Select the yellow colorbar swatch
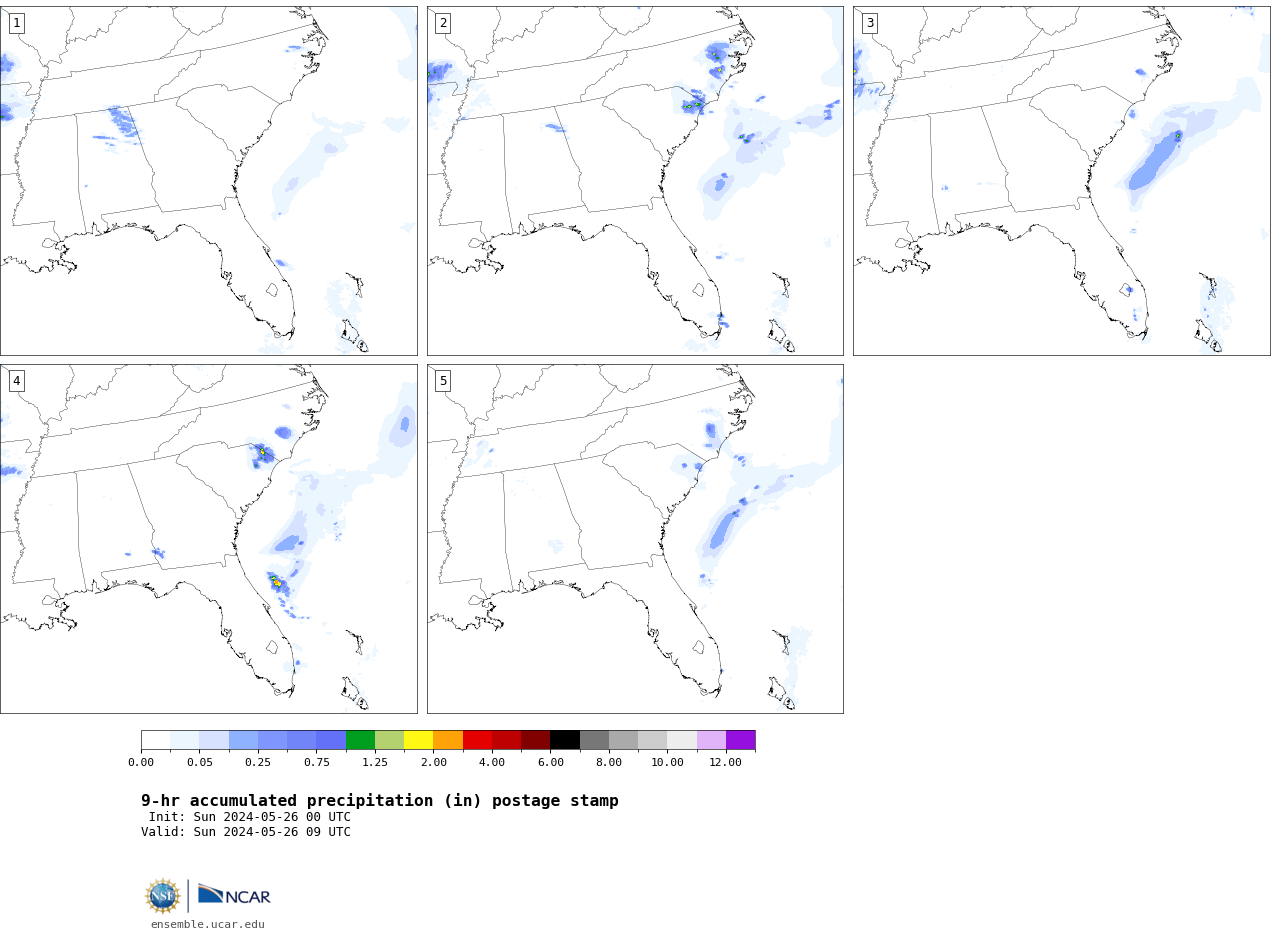 pos(418,740)
